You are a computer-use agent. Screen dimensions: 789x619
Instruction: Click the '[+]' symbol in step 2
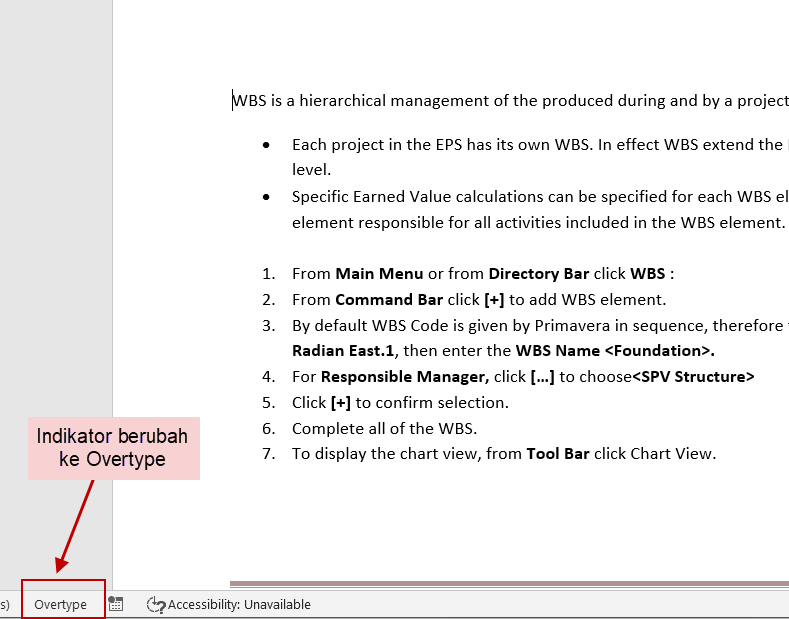tap(494, 299)
